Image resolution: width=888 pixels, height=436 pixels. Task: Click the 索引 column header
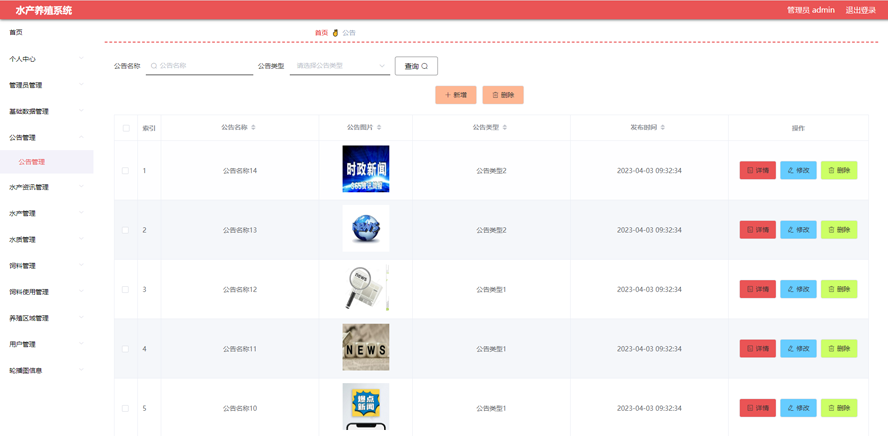pyautogui.click(x=149, y=128)
